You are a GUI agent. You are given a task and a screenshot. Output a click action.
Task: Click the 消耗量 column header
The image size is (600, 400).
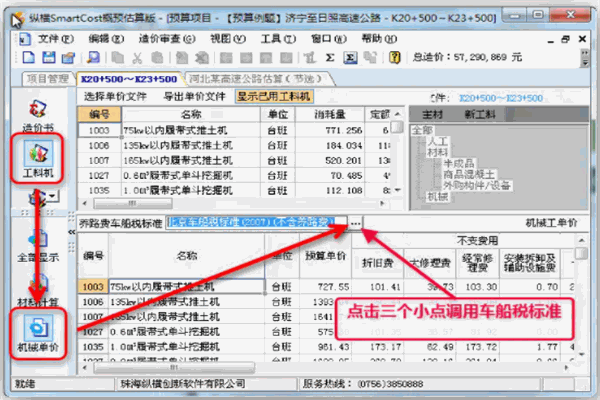click(330, 114)
